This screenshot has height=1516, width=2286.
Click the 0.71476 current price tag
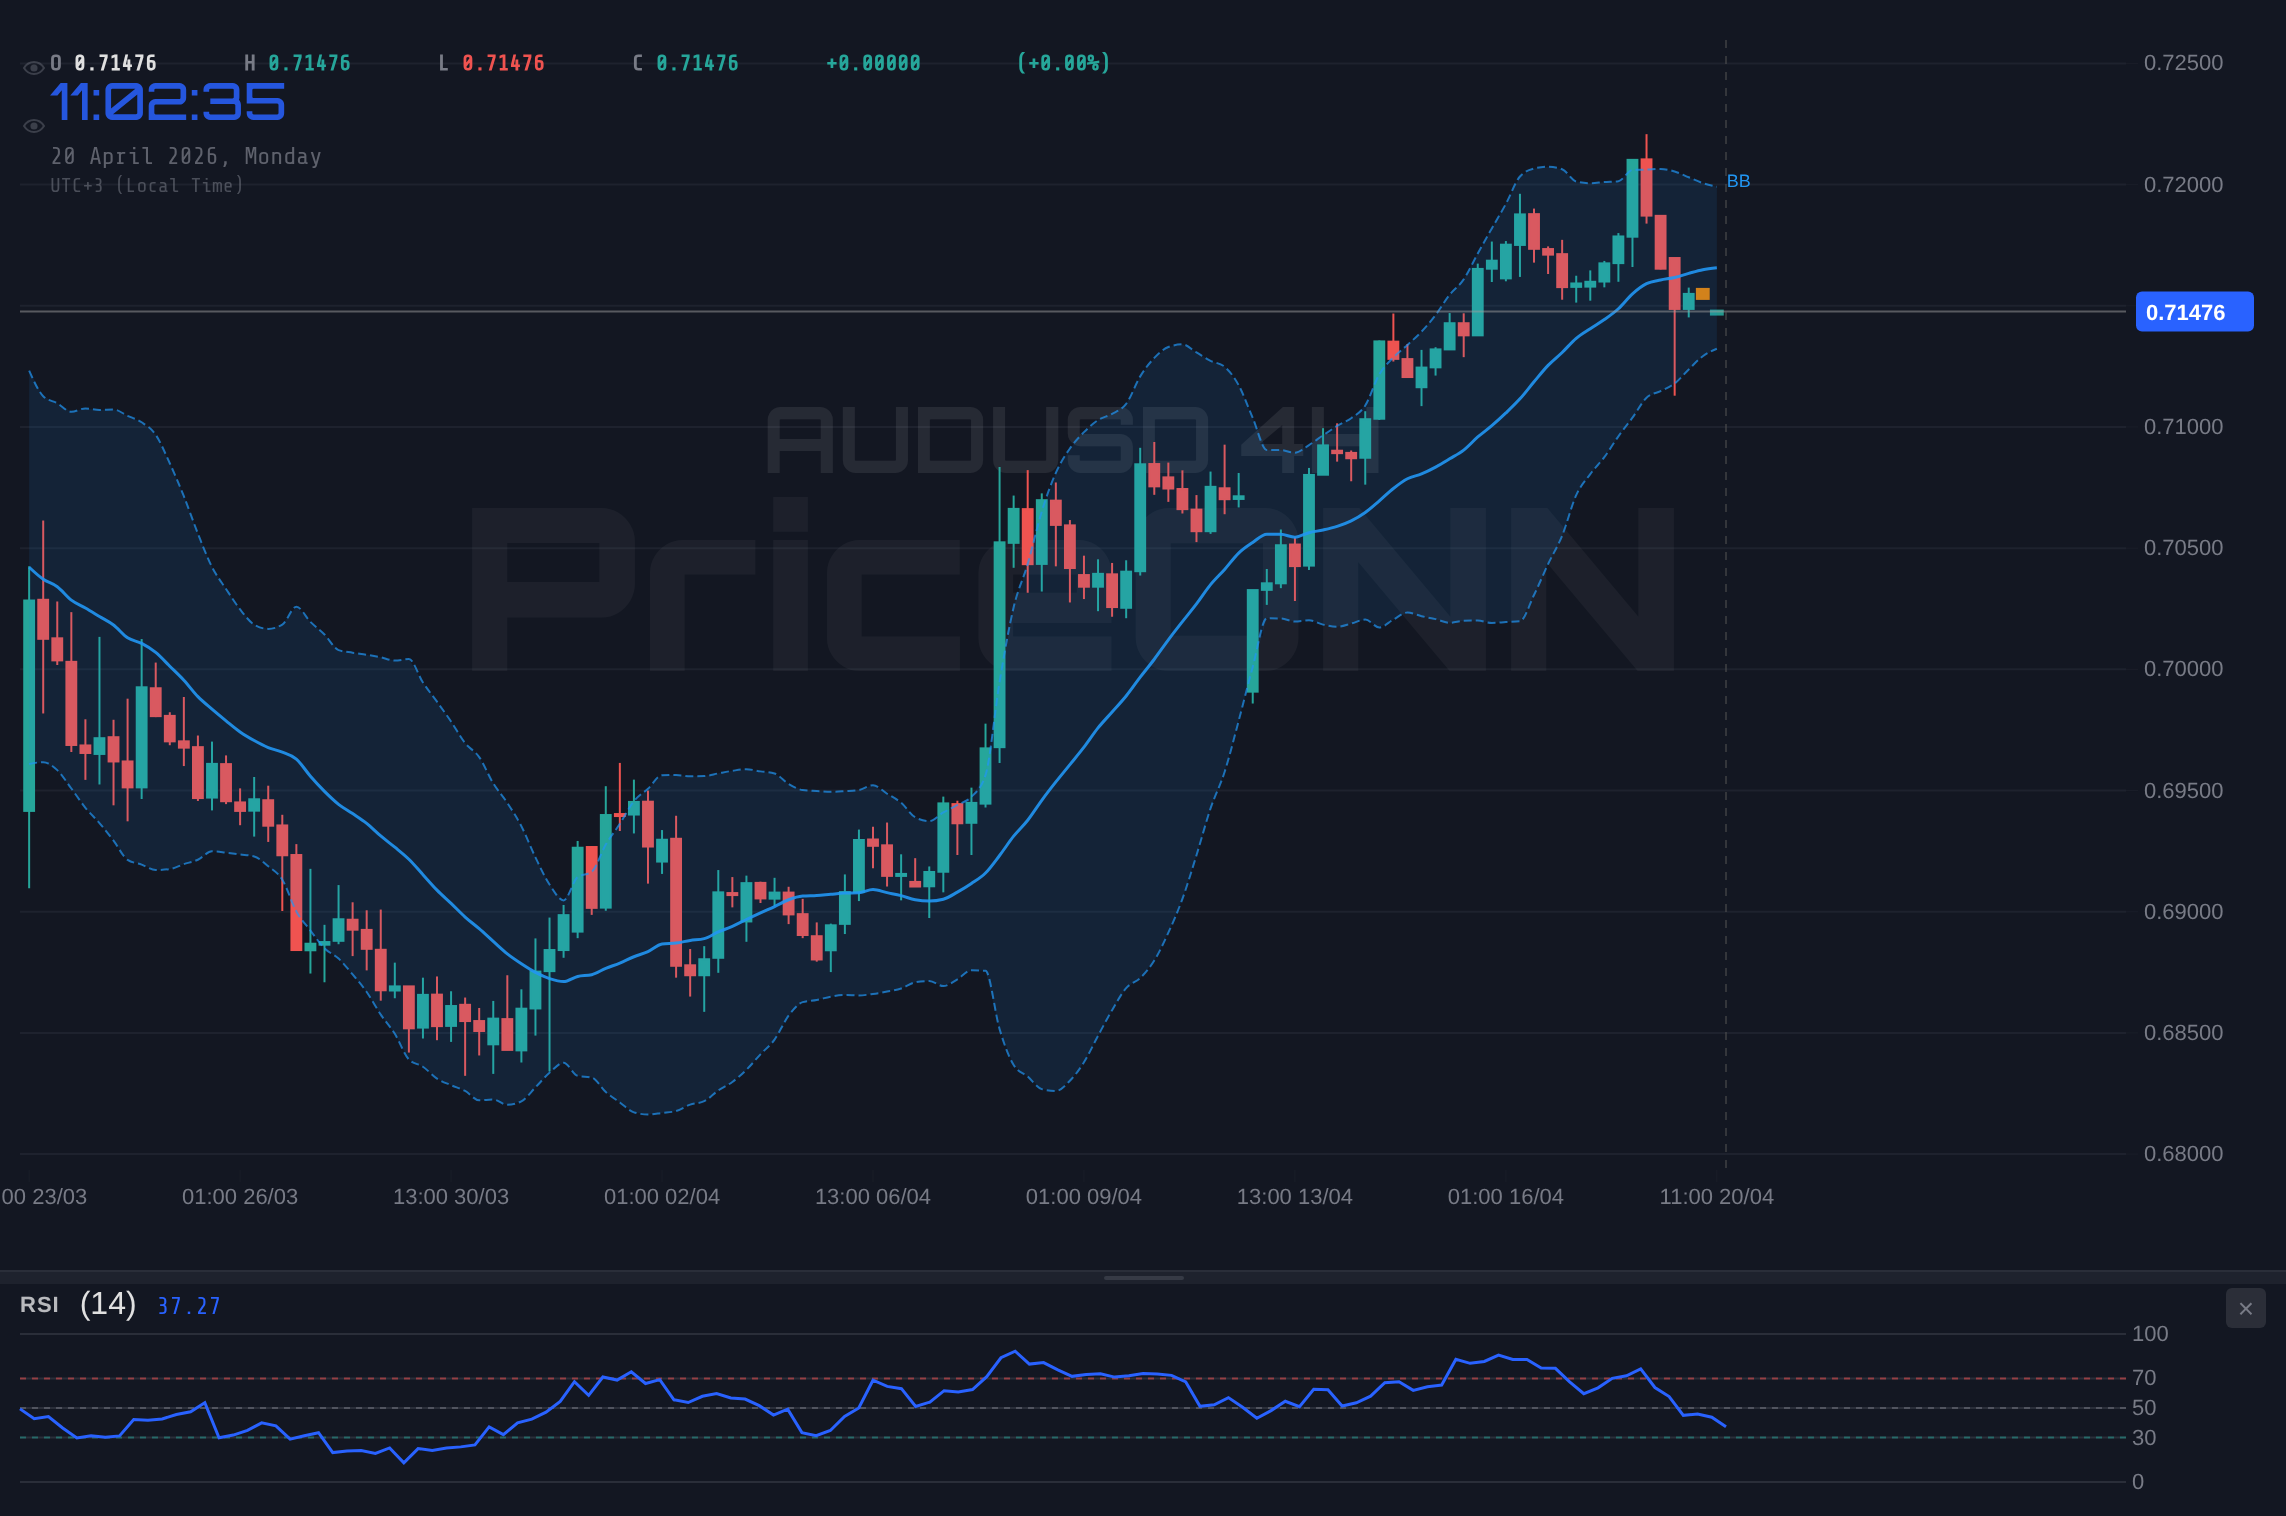coord(2194,312)
